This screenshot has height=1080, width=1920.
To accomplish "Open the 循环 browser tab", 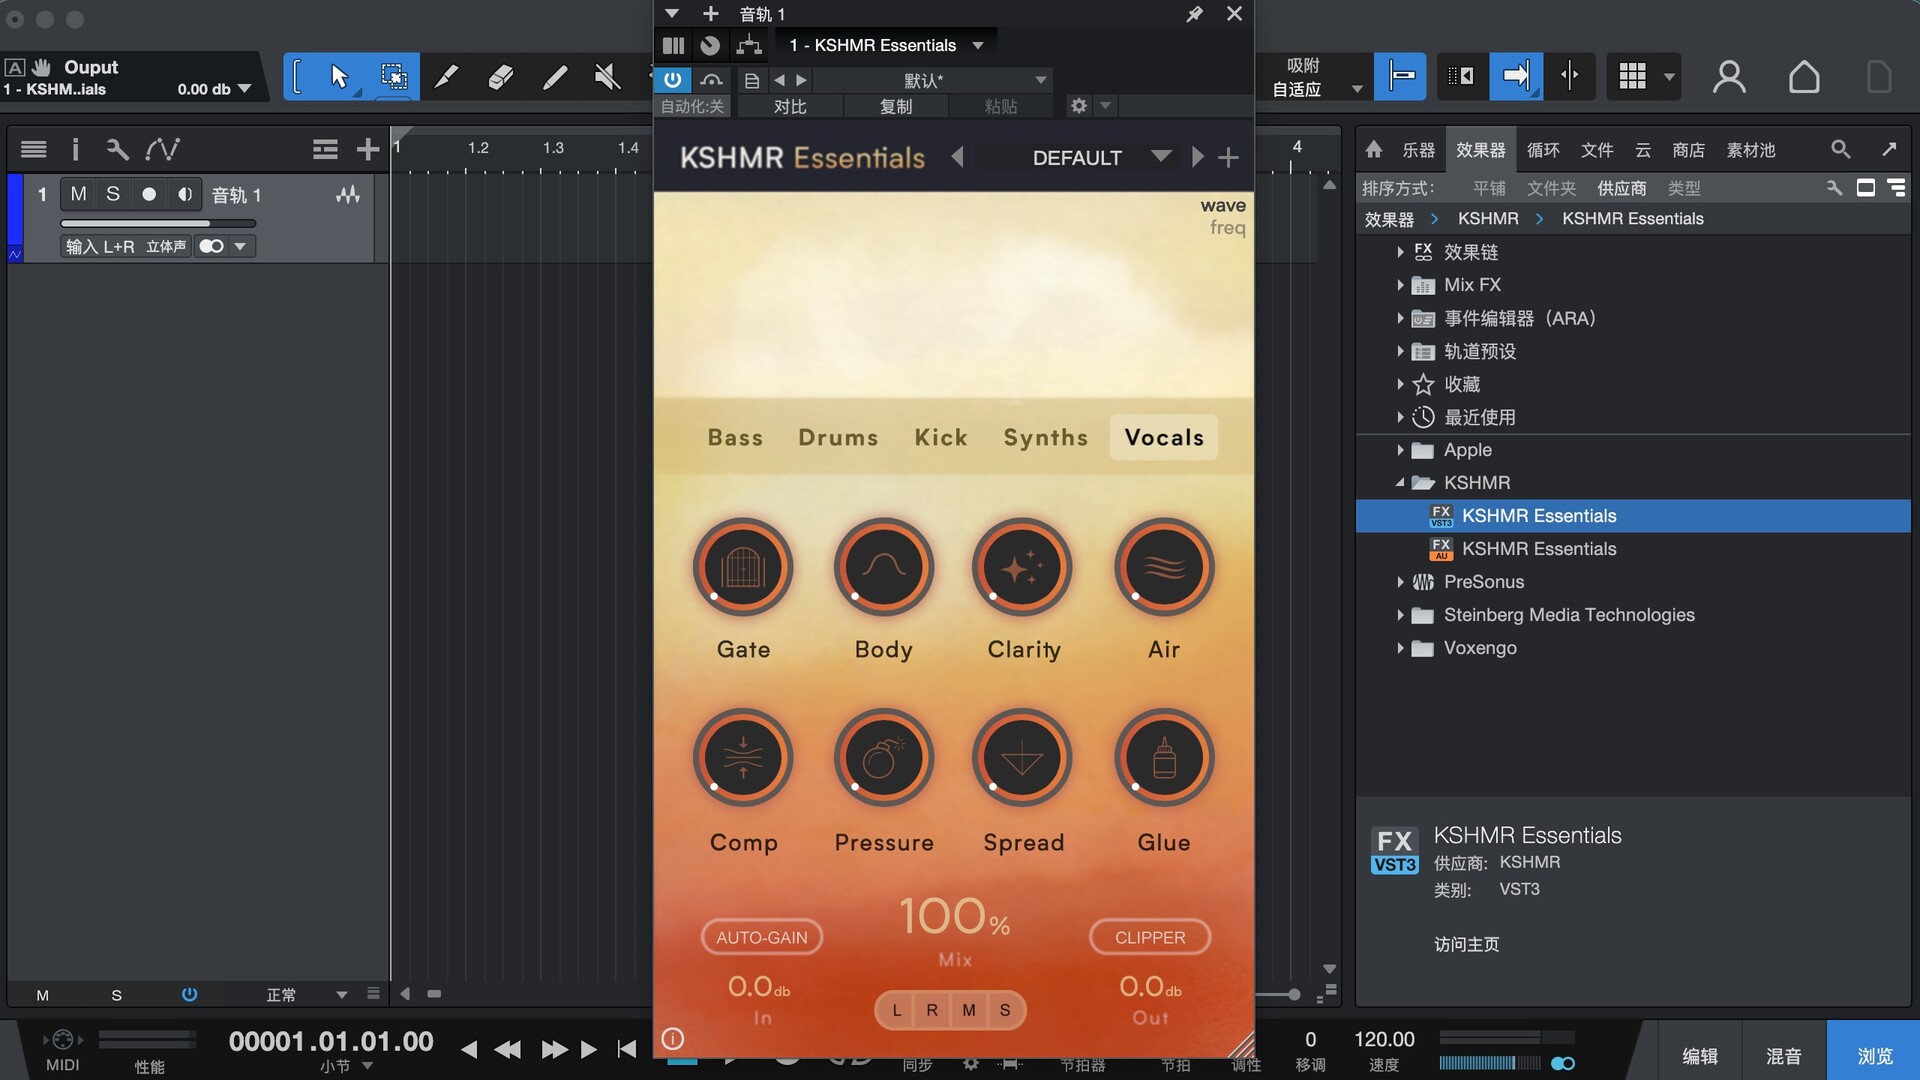I will click(x=1543, y=150).
